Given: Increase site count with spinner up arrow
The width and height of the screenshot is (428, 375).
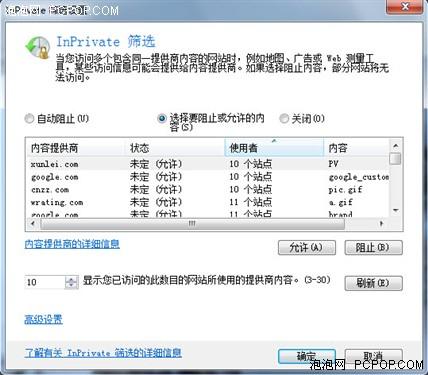Looking at the screenshot, I should (x=72, y=279).
